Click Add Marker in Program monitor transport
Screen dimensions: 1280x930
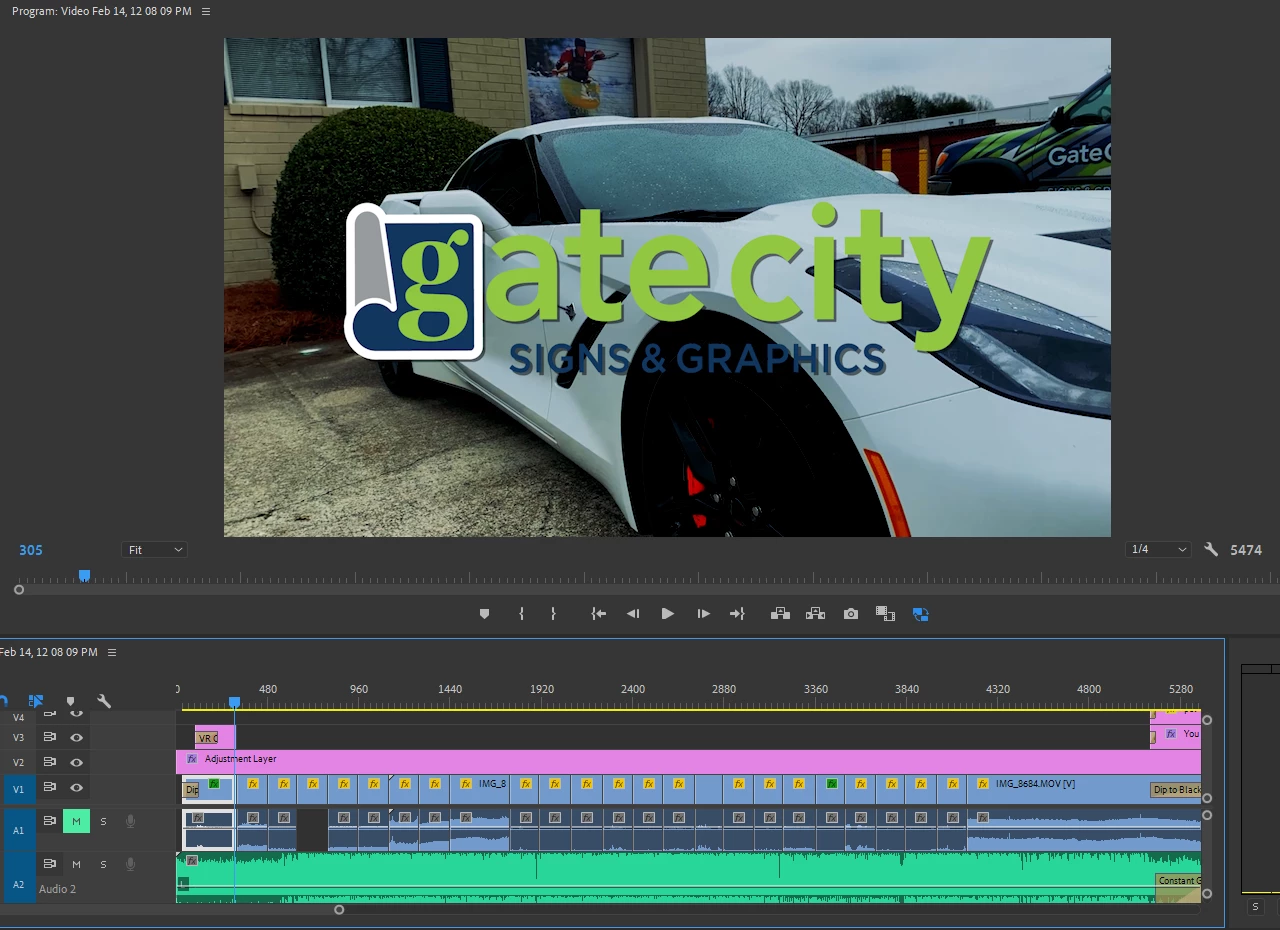[485, 614]
